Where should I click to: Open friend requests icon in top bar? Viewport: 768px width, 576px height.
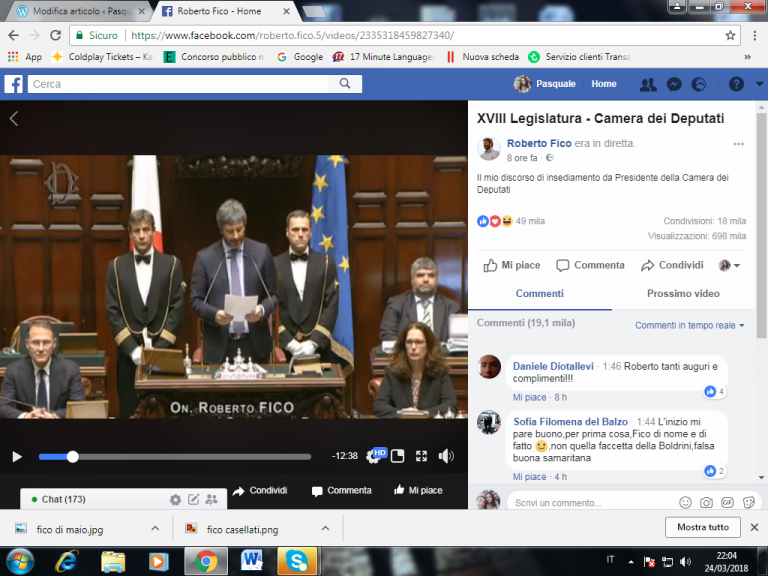coord(648,84)
